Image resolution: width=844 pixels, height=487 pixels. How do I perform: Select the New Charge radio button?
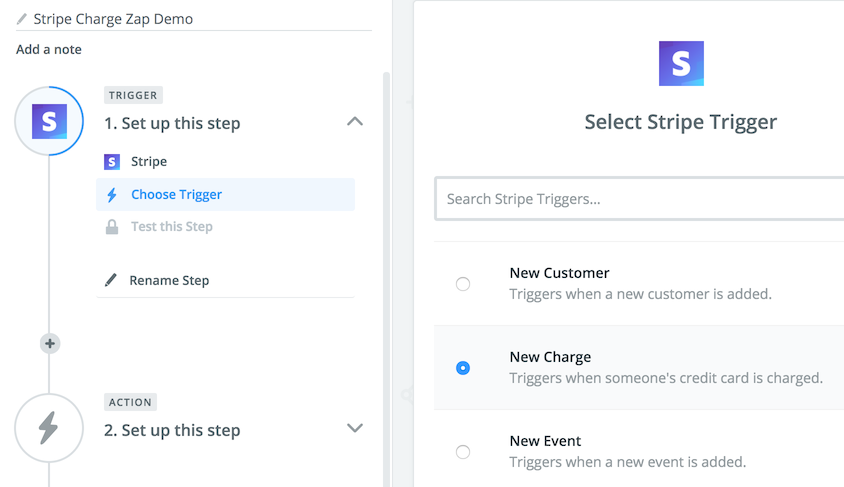click(x=463, y=368)
